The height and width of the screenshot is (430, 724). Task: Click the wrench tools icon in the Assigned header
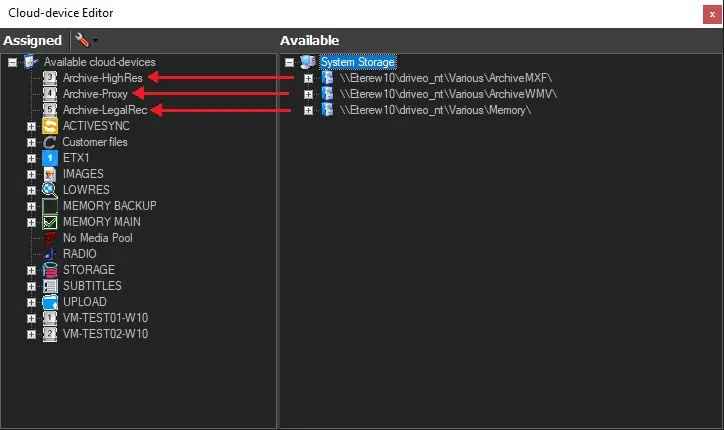(x=82, y=41)
